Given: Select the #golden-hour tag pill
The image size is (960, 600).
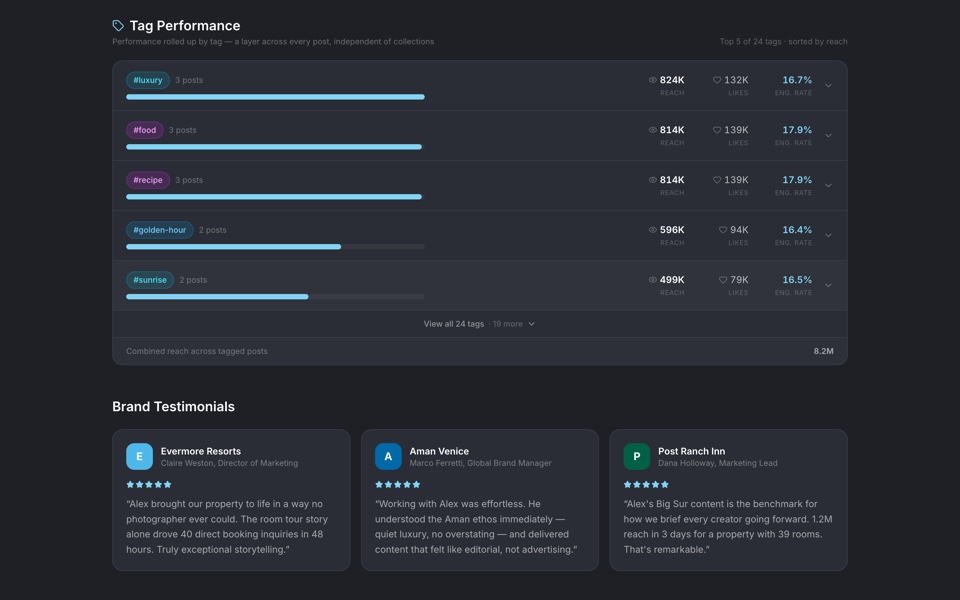Looking at the screenshot, I should pos(160,230).
